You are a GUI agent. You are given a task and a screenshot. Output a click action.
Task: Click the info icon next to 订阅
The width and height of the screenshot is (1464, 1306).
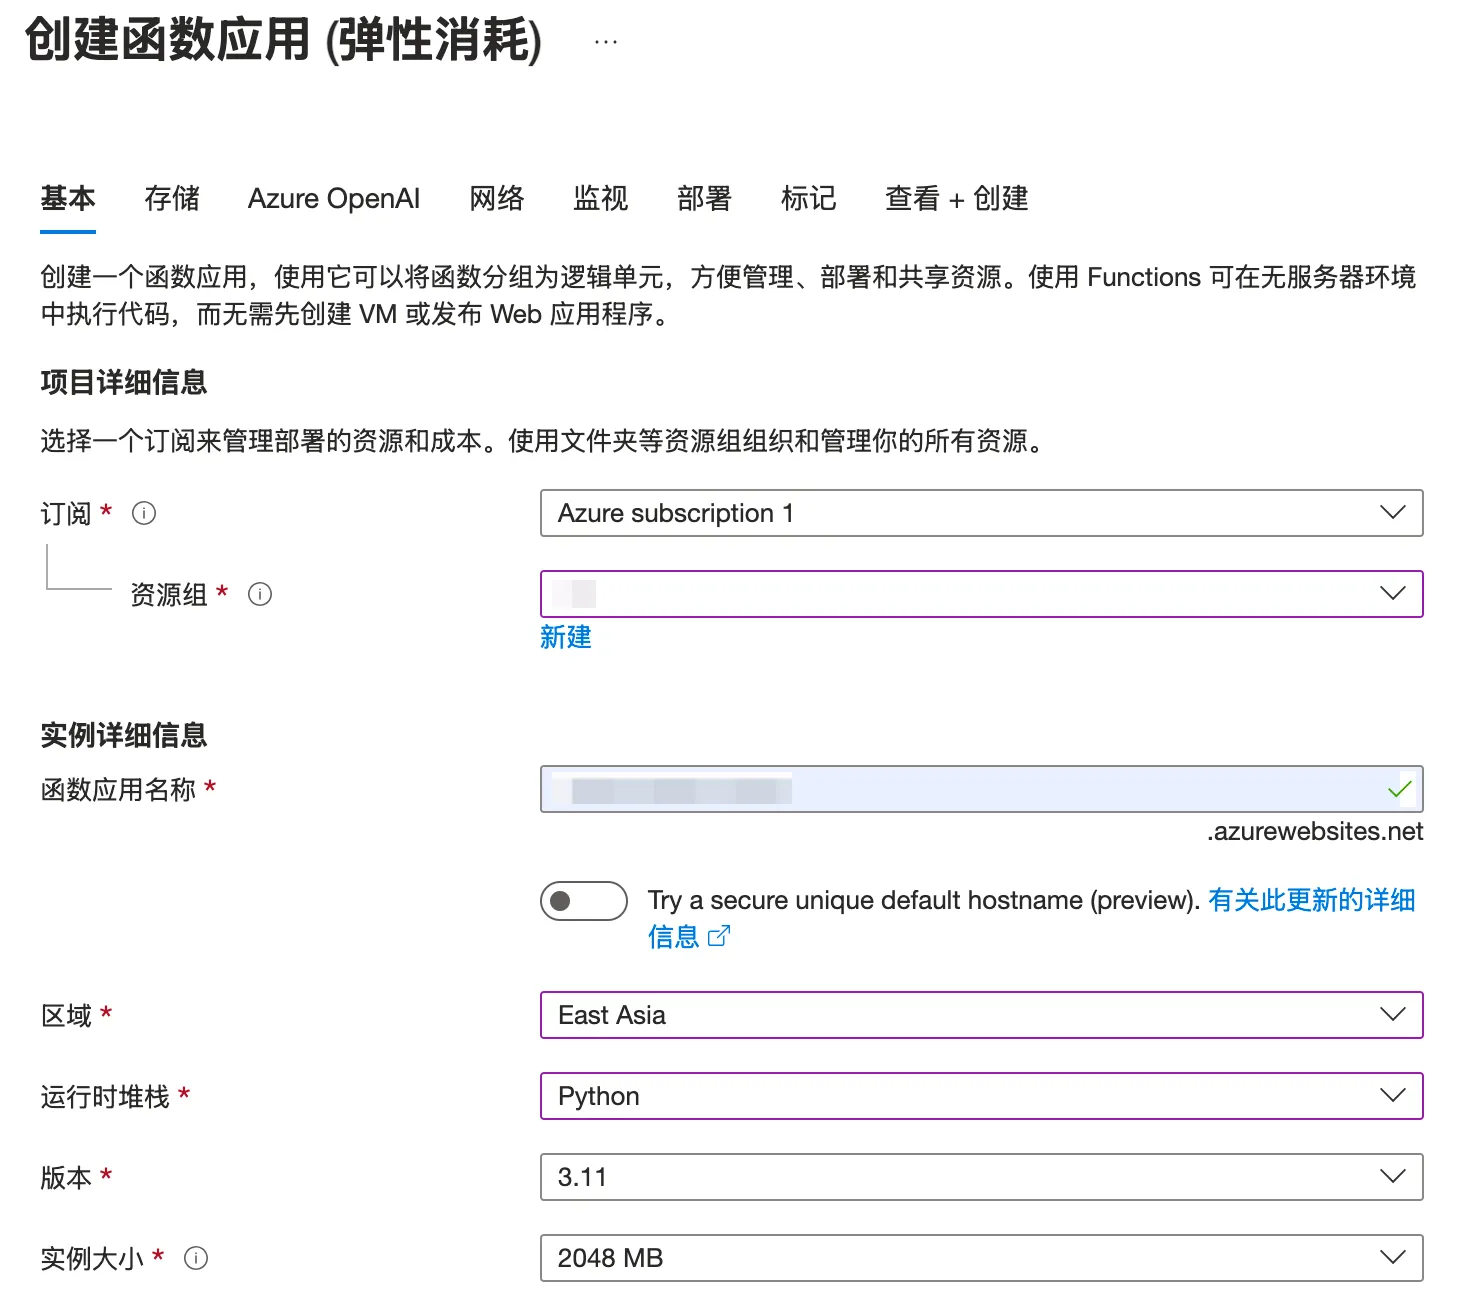point(144,514)
